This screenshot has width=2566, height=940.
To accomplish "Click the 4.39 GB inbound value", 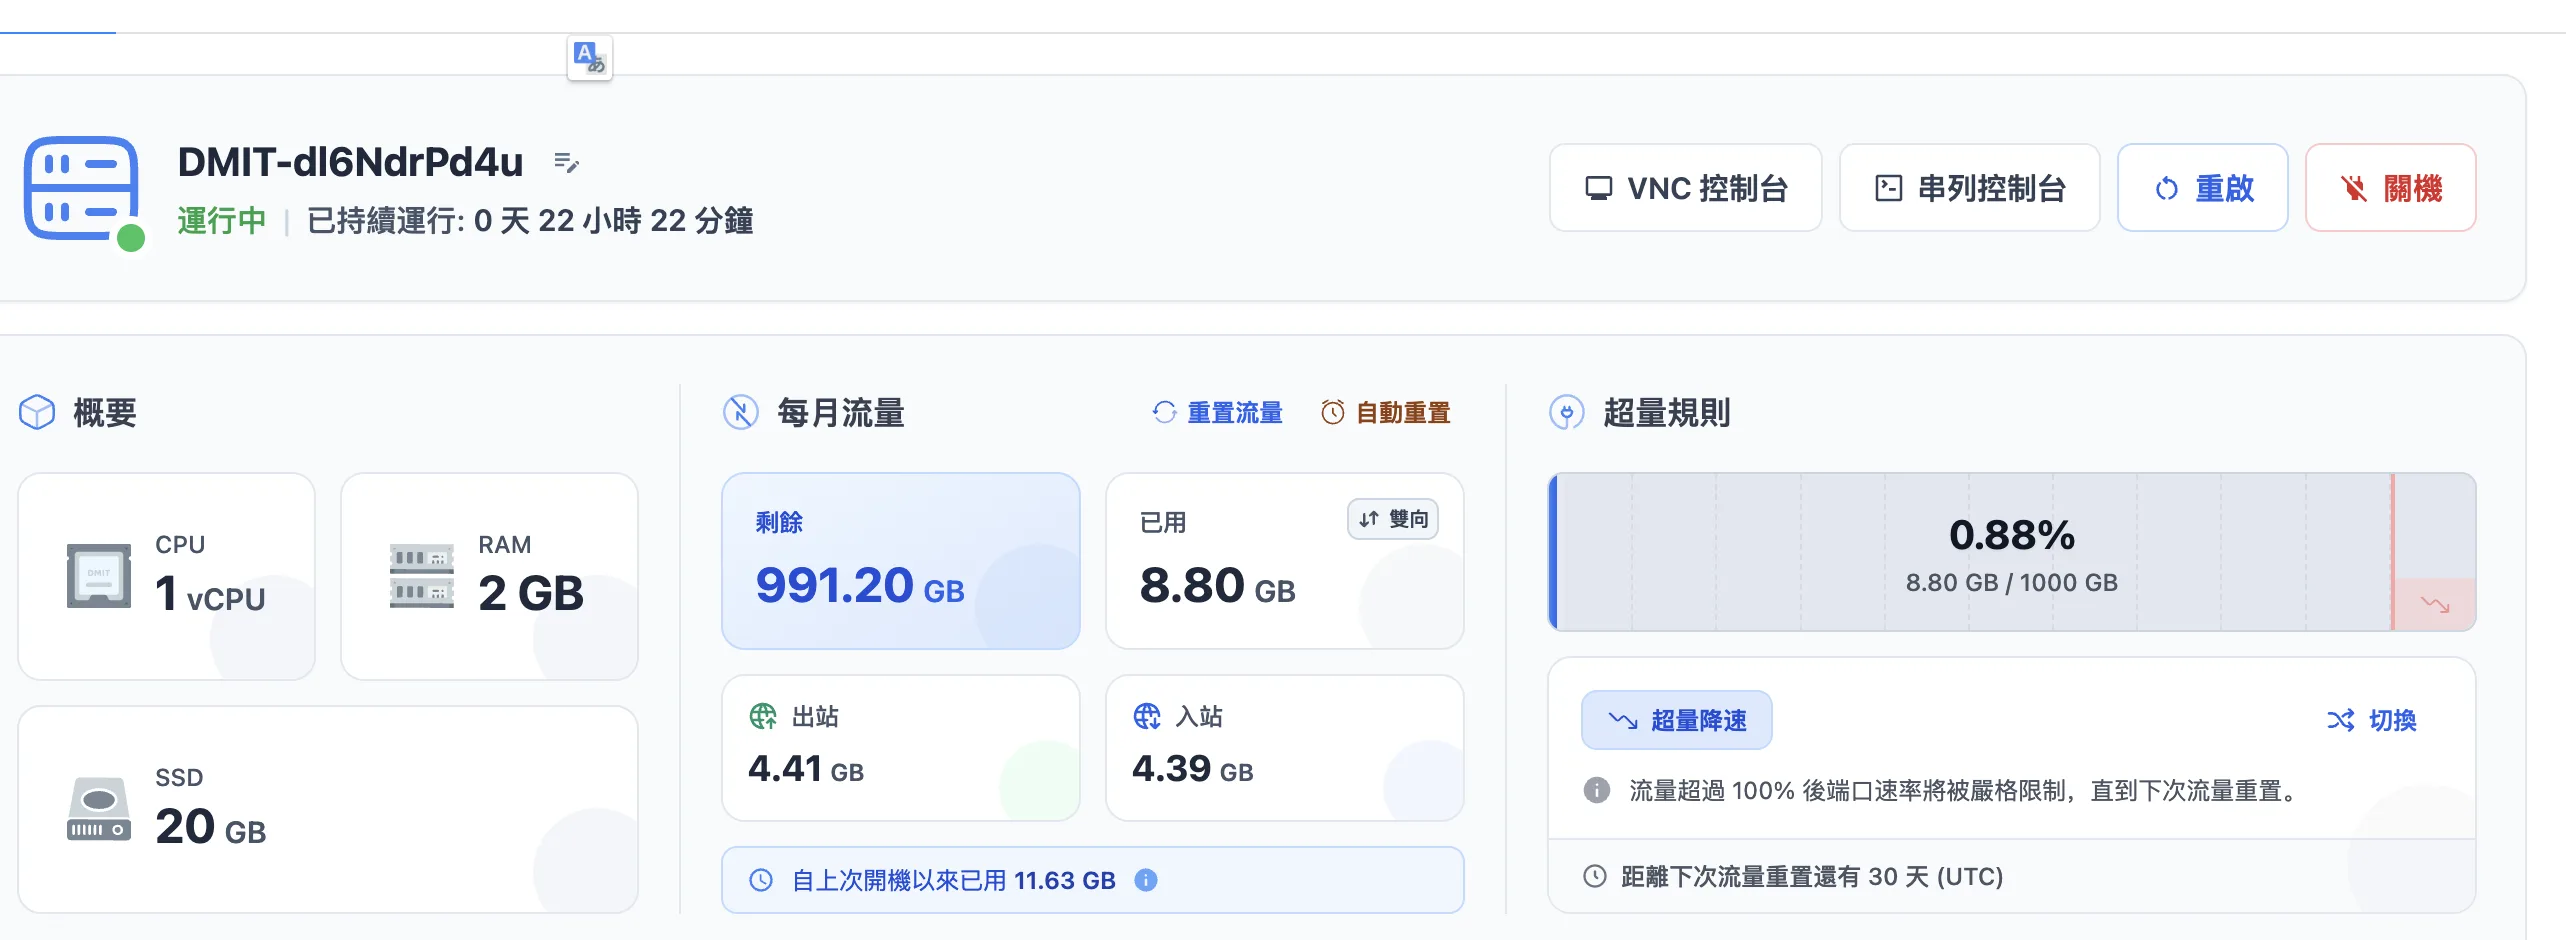I will (1193, 769).
